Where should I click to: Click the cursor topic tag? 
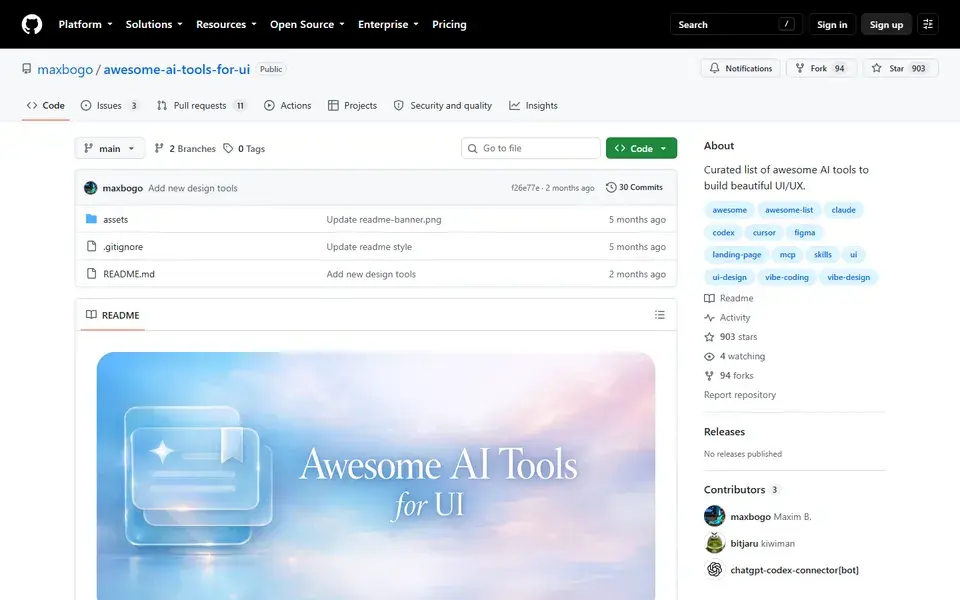click(x=764, y=233)
